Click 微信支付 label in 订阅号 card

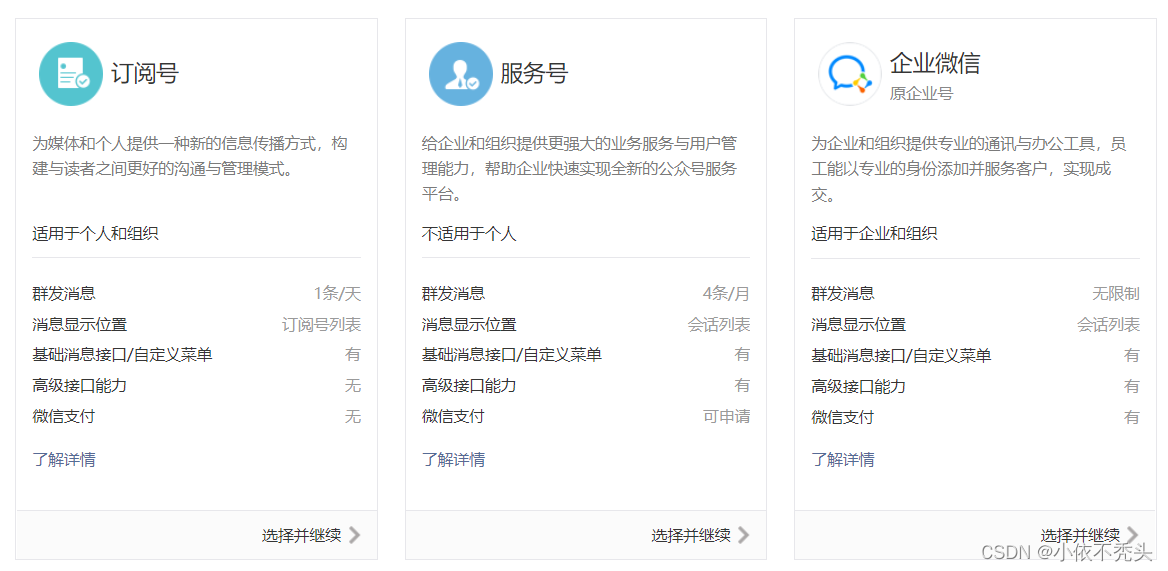(63, 416)
